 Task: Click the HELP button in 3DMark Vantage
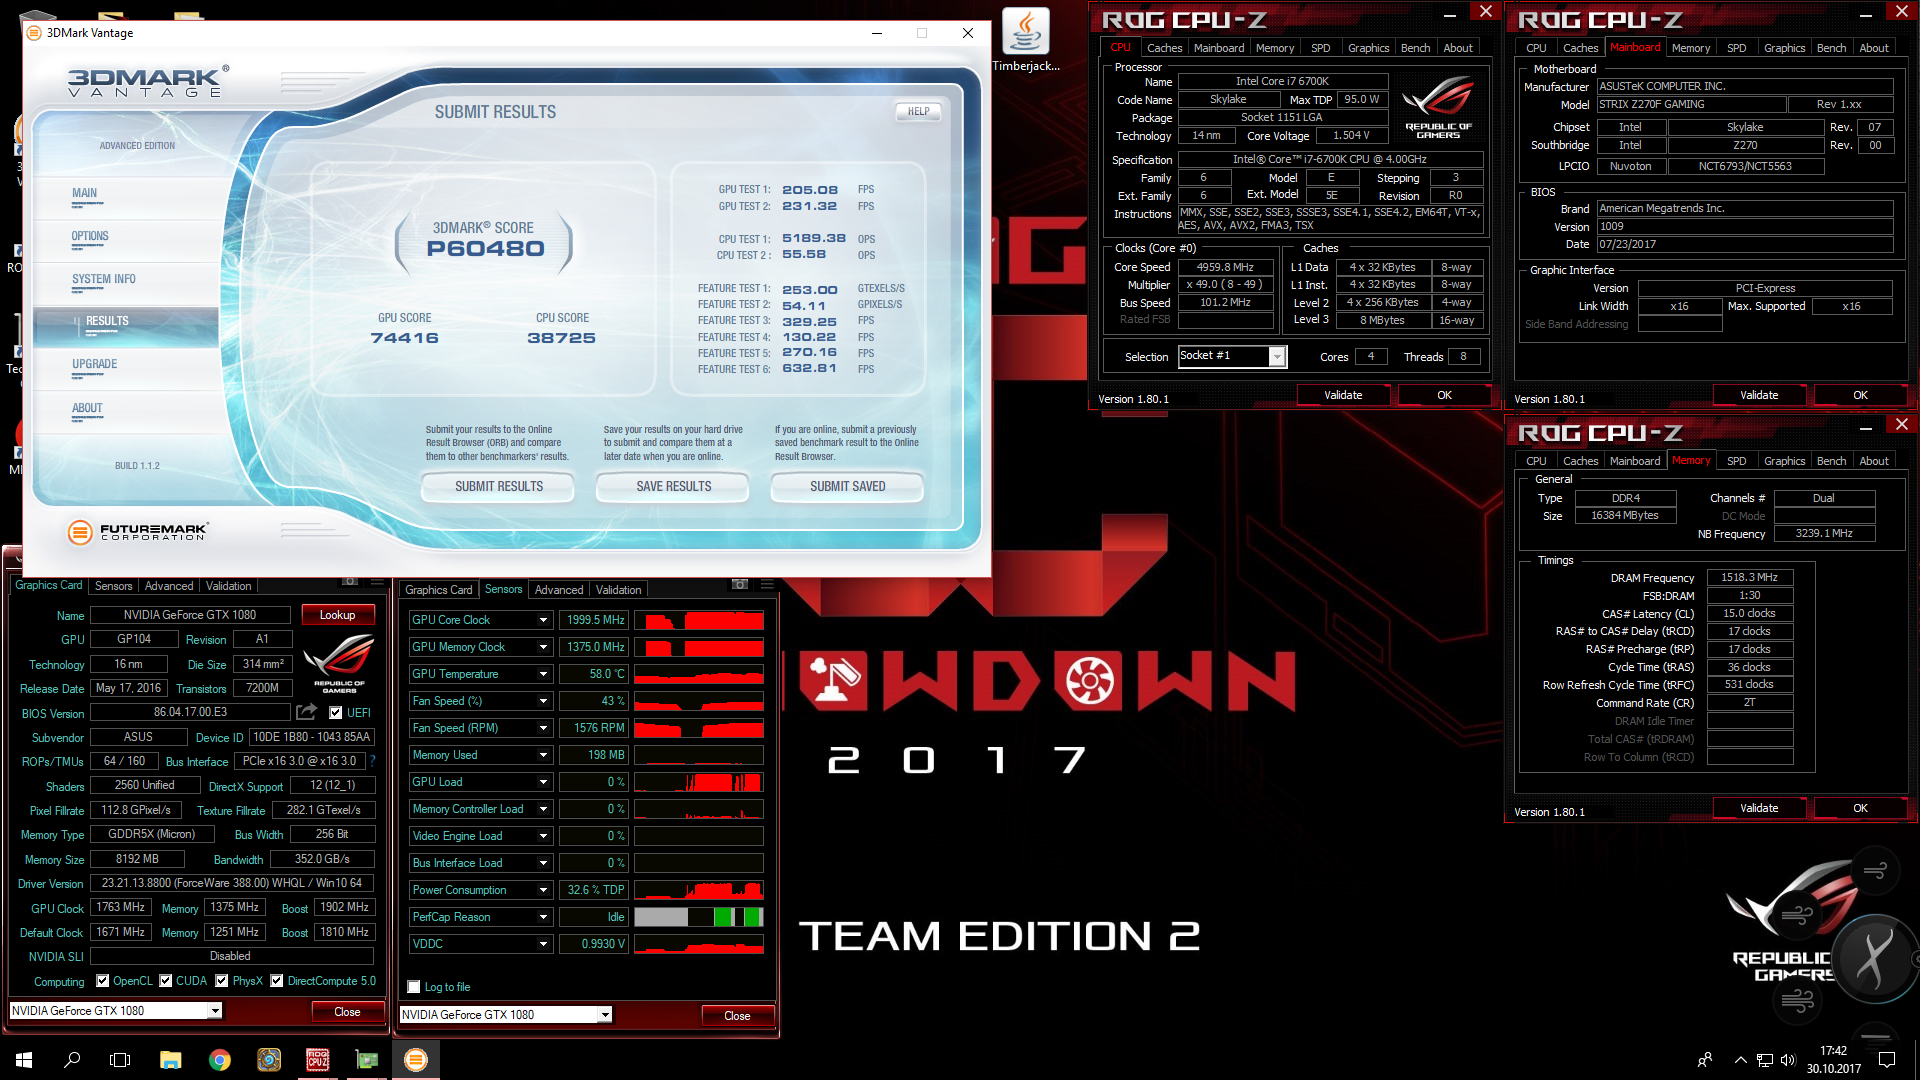[918, 112]
